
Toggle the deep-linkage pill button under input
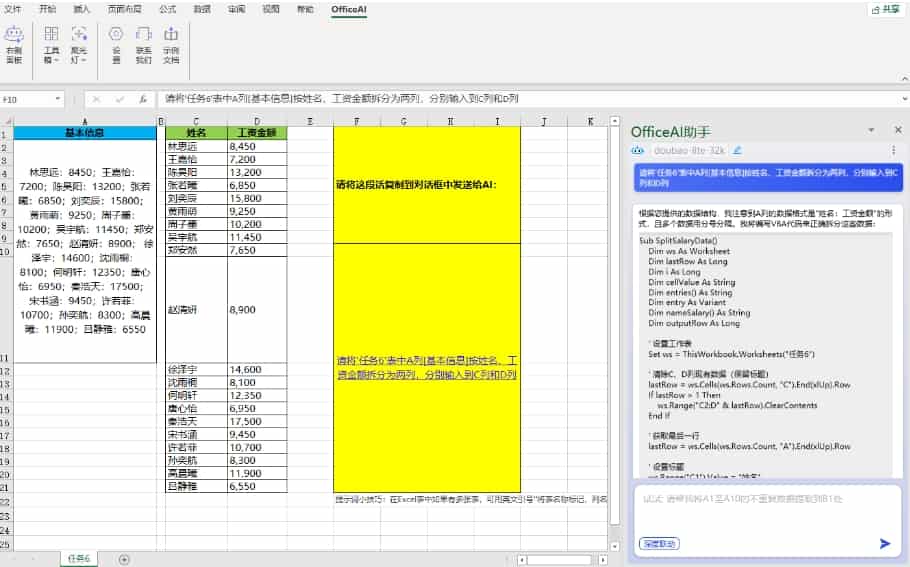[x=659, y=544]
